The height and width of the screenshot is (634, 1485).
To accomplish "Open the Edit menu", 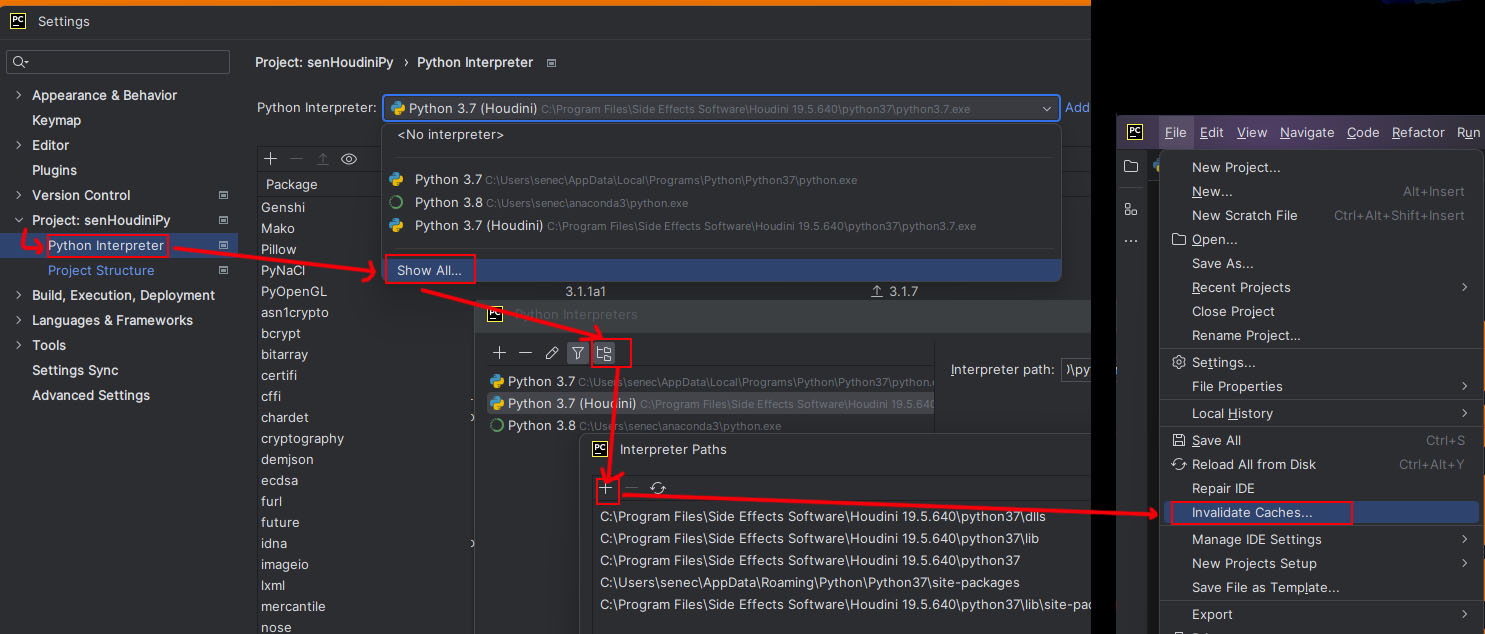I will click(1212, 132).
